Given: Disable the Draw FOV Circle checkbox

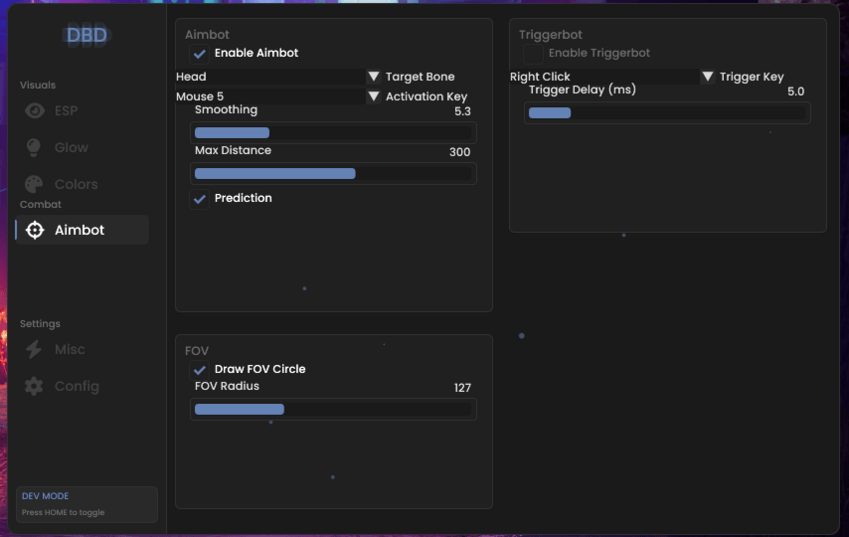Looking at the screenshot, I should [199, 370].
